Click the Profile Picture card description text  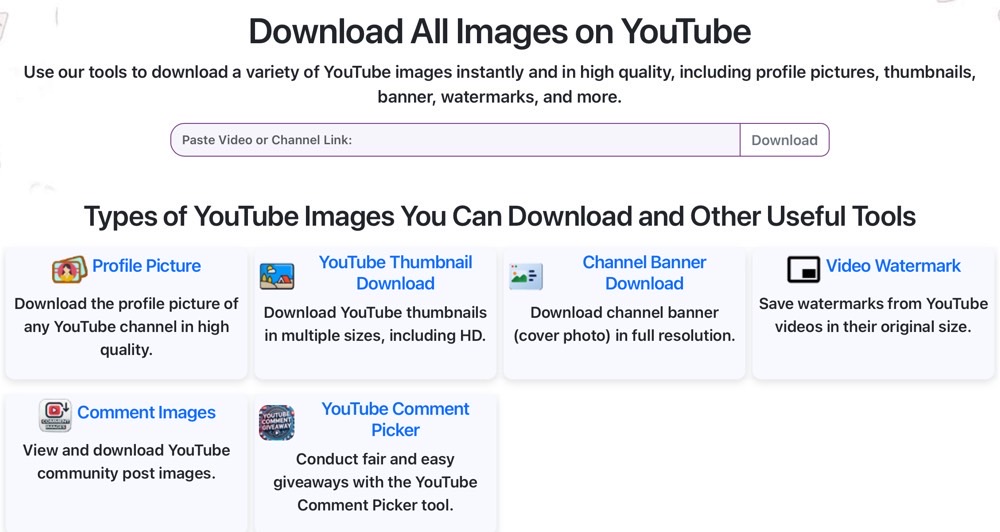126,326
